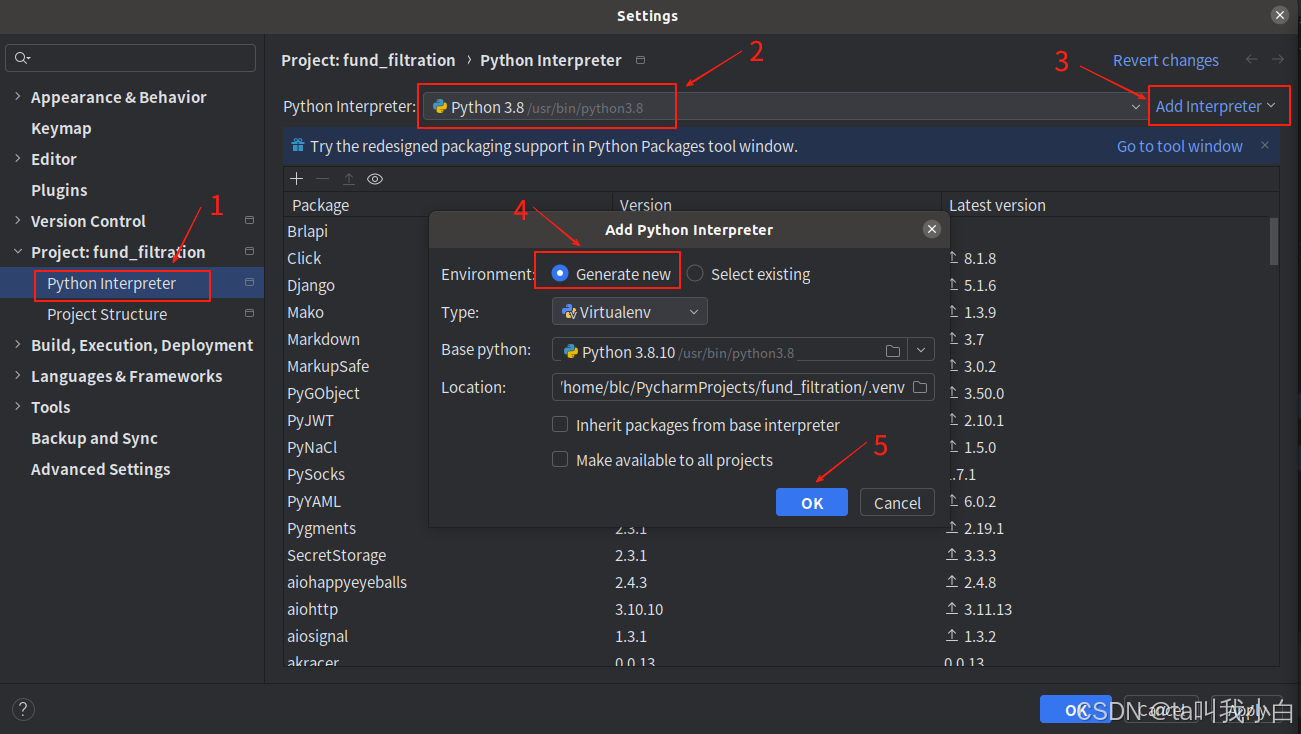
Task: Click the back navigation arrow
Action: pos(1252,60)
